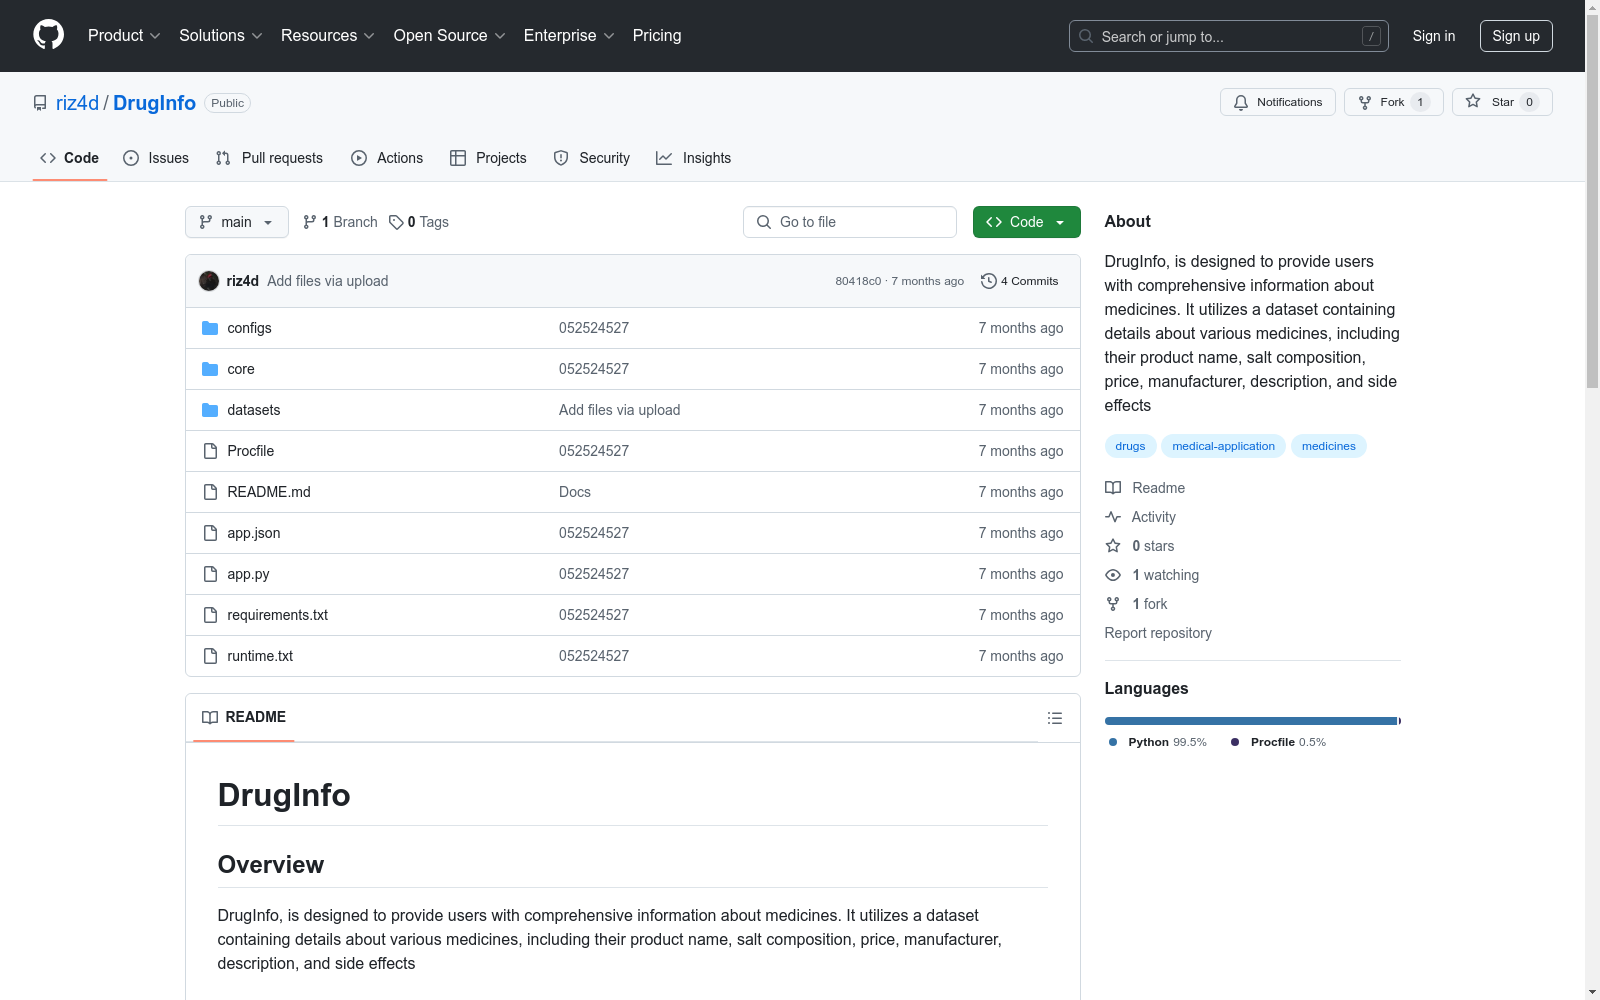Switch to the Actions tab

(x=387, y=158)
